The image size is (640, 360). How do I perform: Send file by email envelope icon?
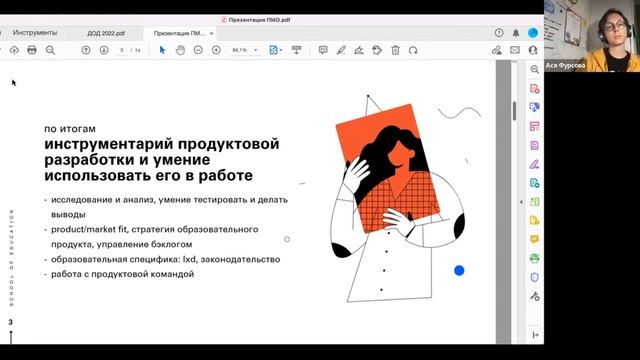(515, 50)
